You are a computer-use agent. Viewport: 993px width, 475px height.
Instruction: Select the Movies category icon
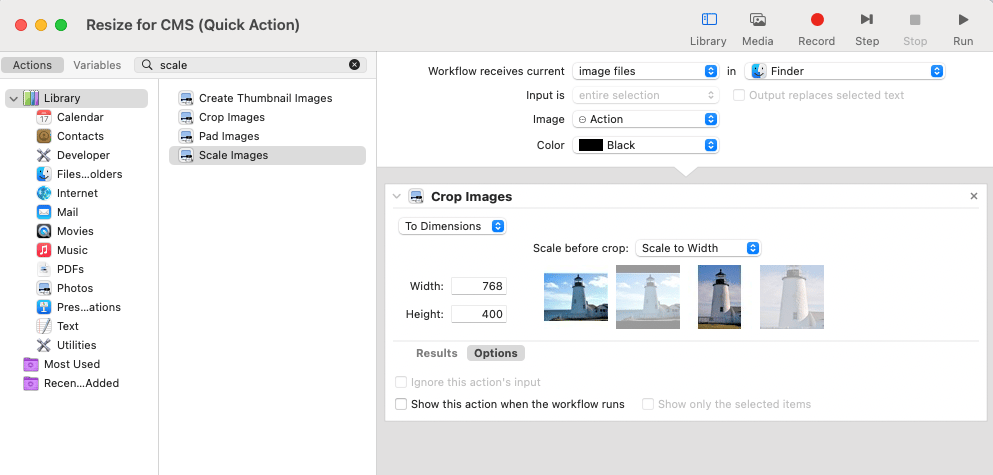[x=44, y=231]
